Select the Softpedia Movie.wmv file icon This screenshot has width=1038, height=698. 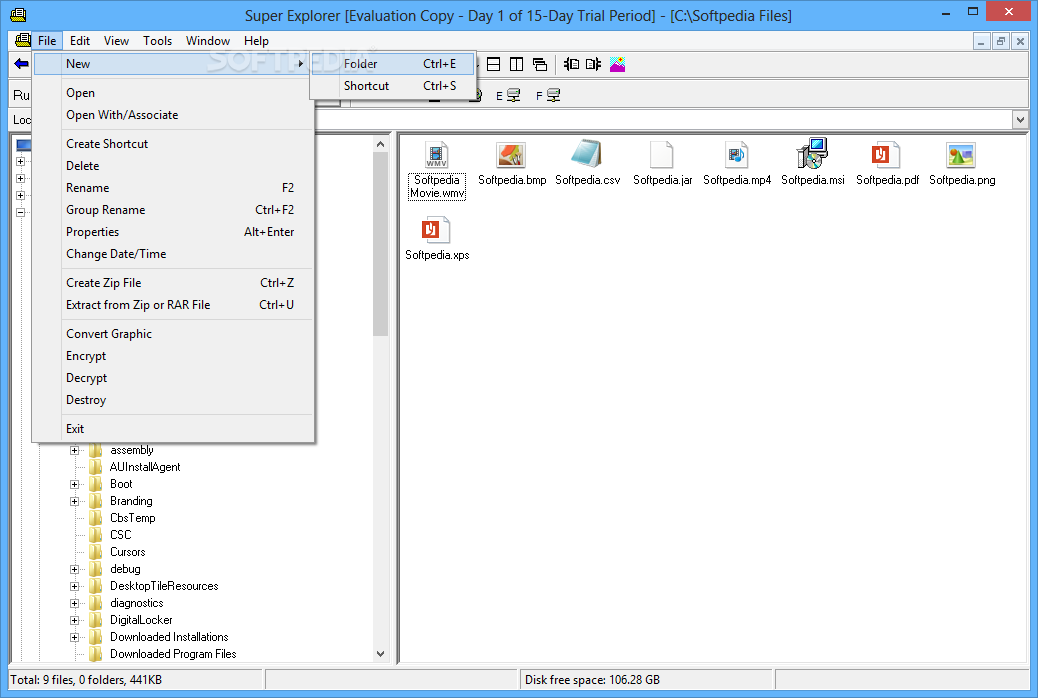tap(436, 155)
